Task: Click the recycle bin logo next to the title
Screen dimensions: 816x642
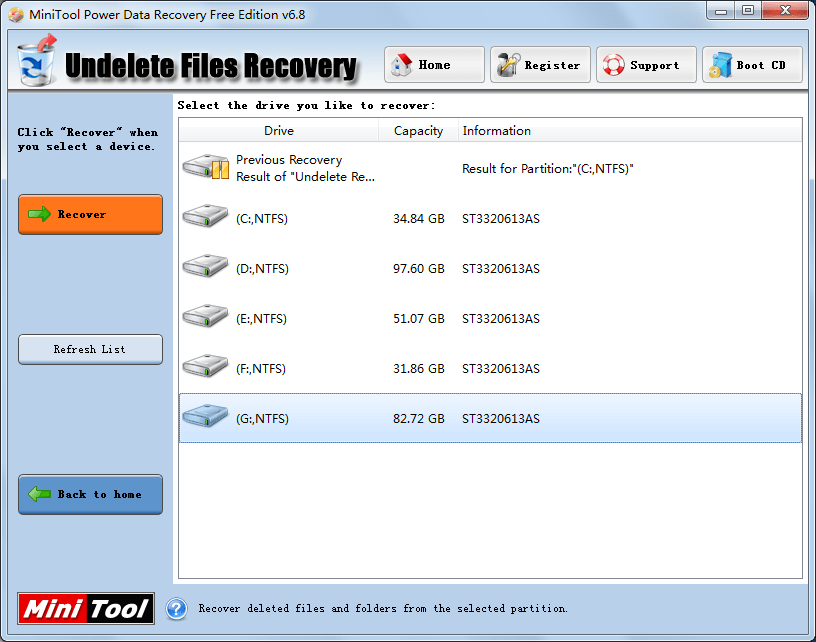Action: 36,62
